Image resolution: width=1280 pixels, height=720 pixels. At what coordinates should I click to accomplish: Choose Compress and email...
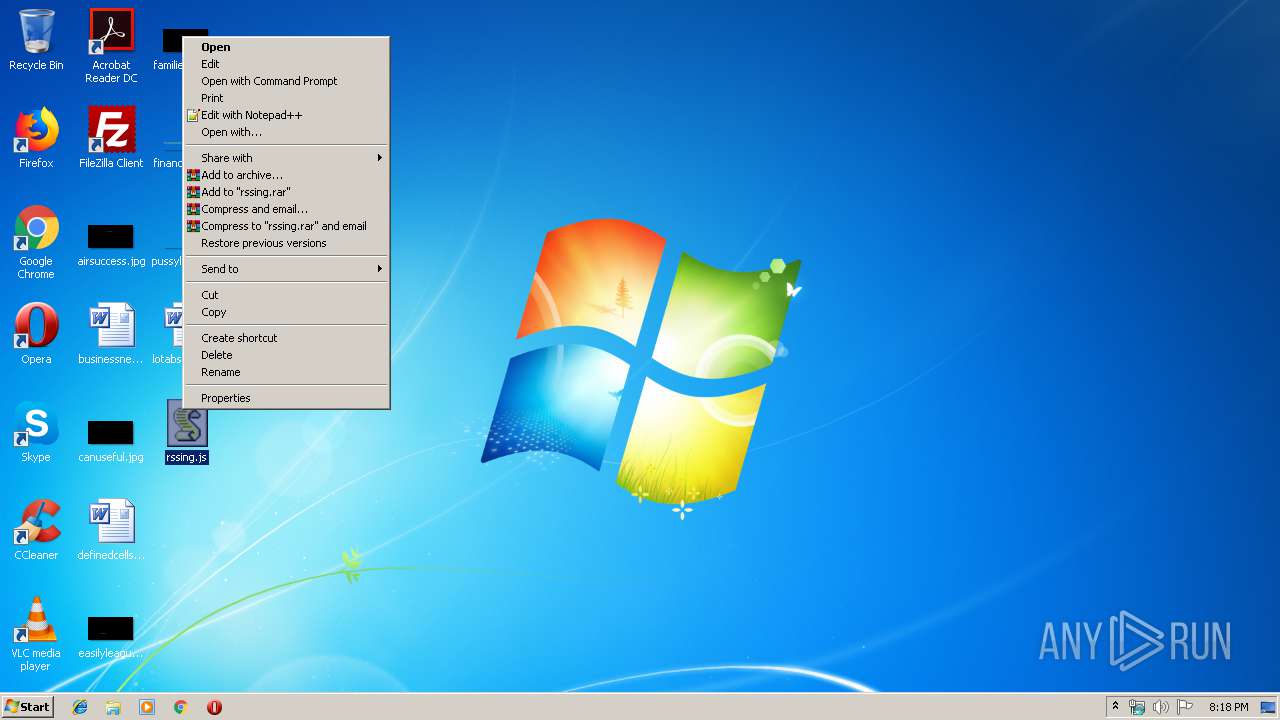(x=286, y=209)
